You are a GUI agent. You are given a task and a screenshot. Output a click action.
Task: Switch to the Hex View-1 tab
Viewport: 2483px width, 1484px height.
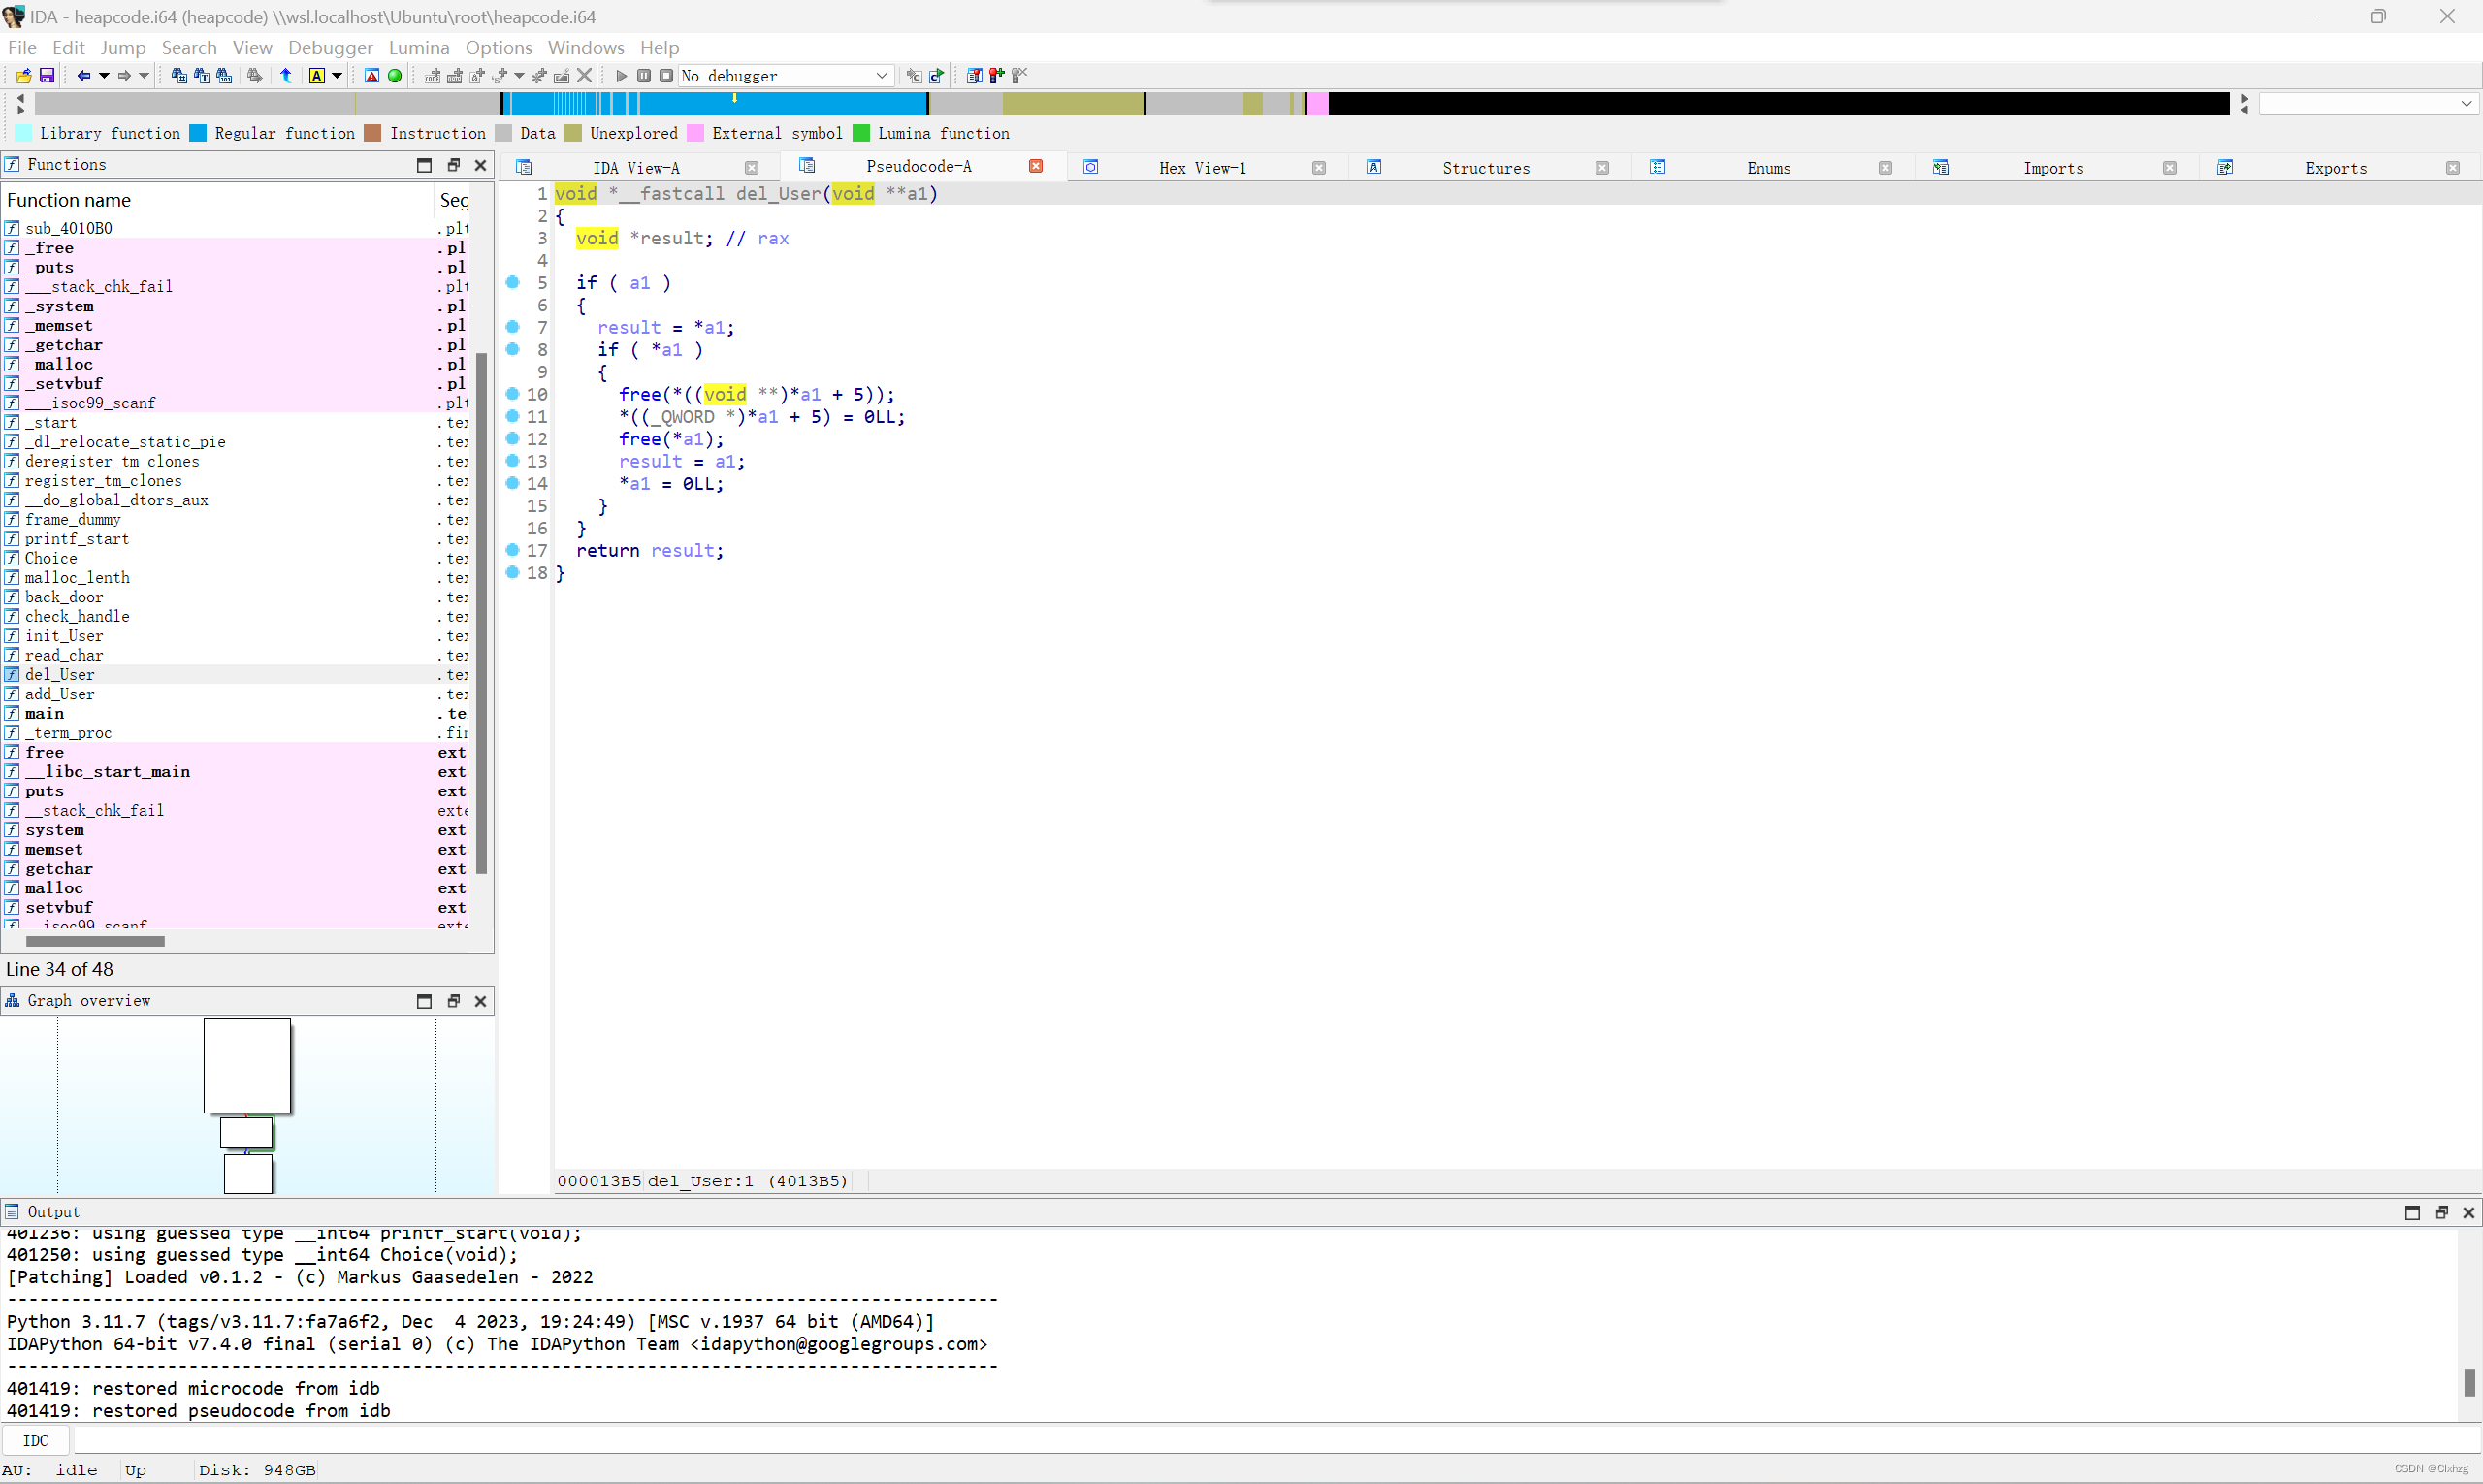(x=1202, y=168)
